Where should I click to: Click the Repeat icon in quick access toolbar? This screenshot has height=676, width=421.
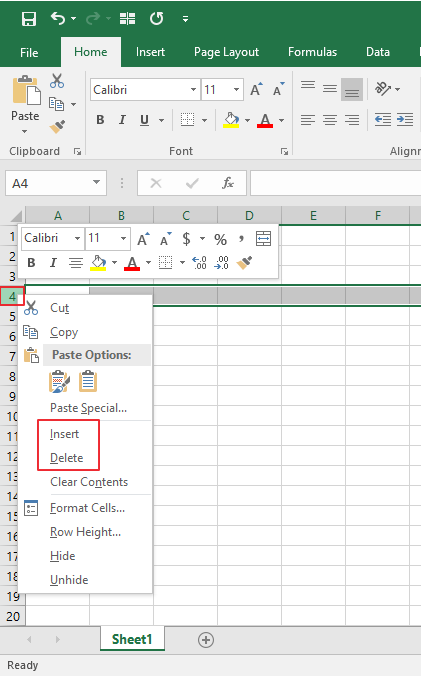coord(156,19)
